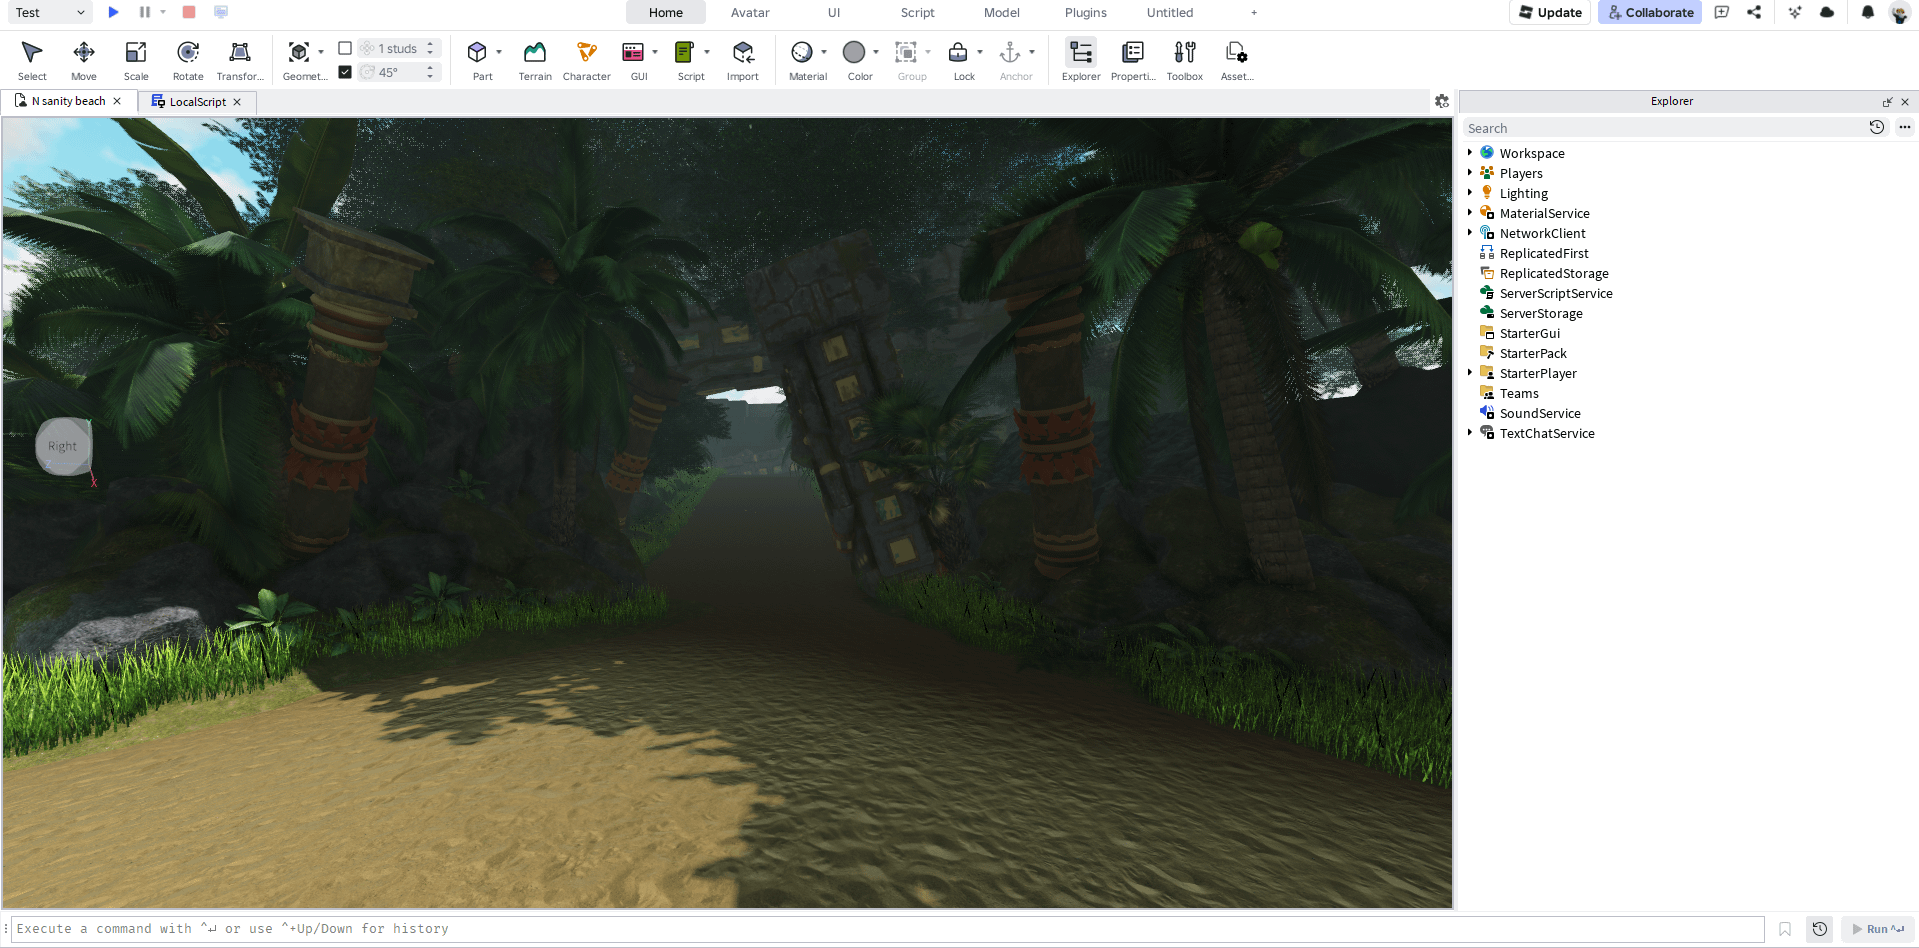Select the Scale tool

point(136,60)
